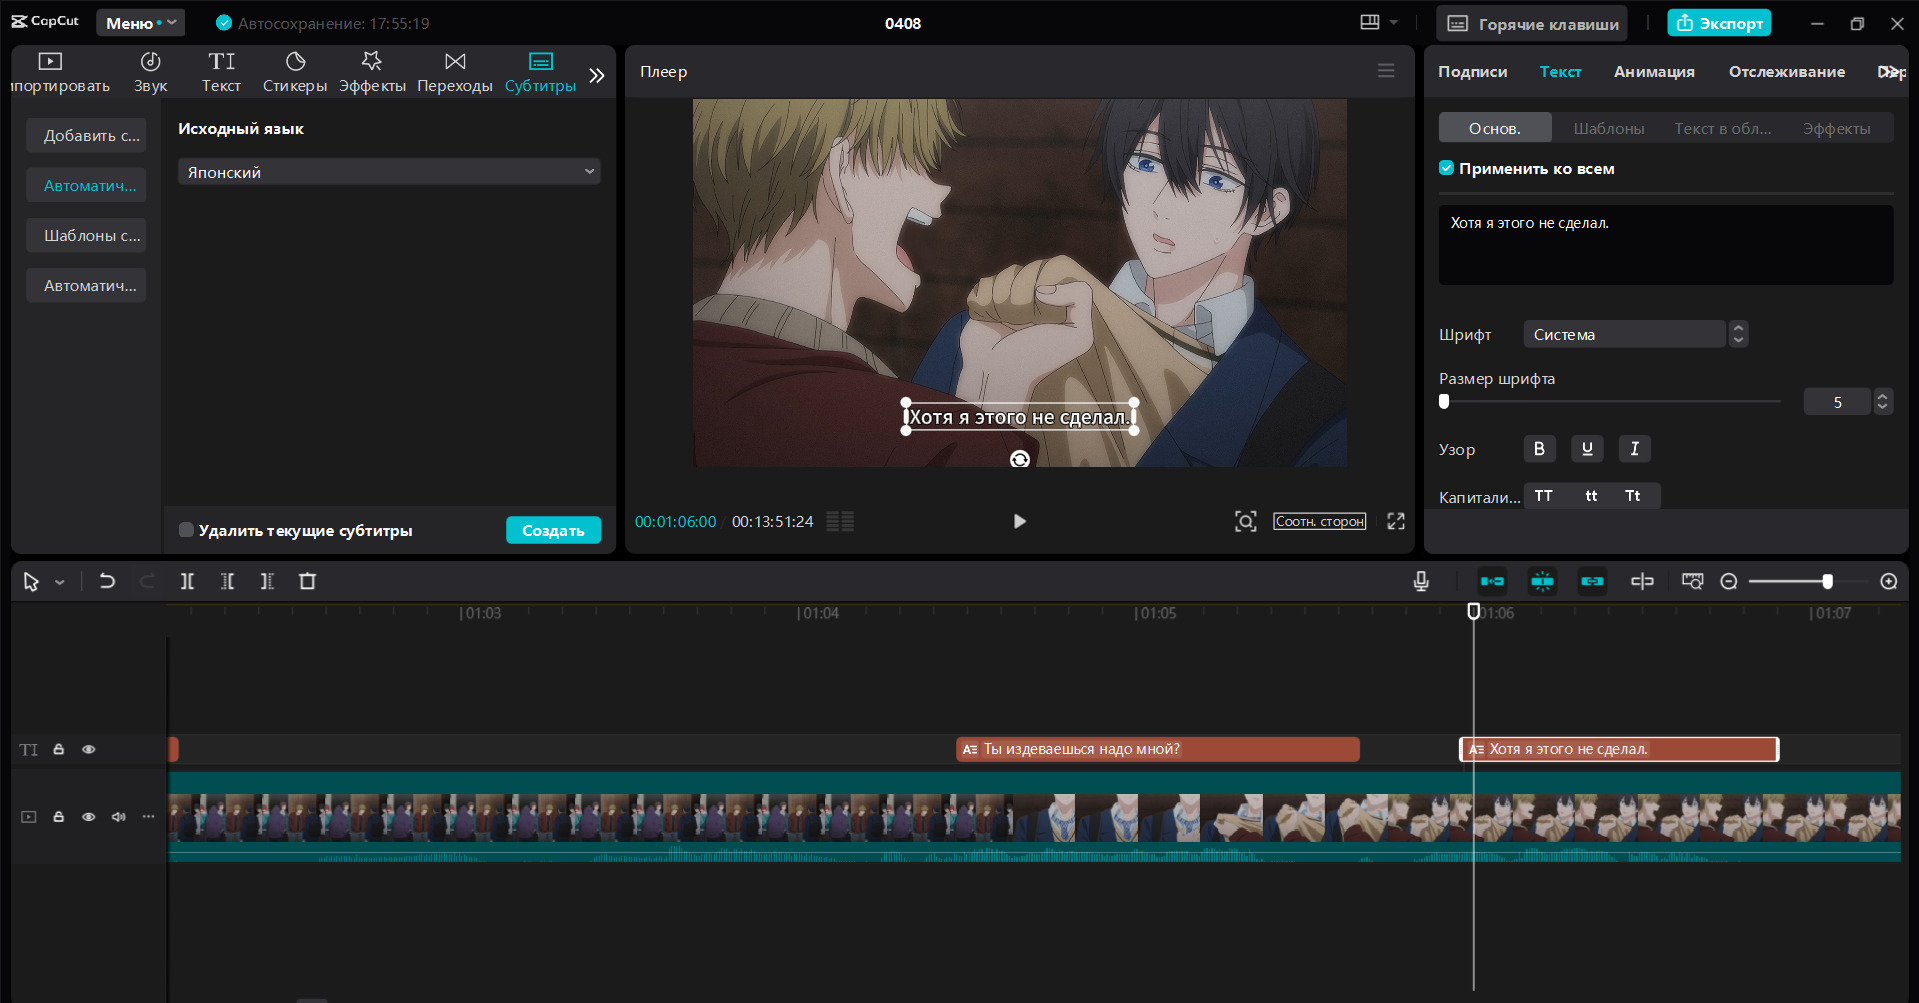Delete the selected clip with the trash icon
This screenshot has height=1003, width=1919.
(x=307, y=581)
